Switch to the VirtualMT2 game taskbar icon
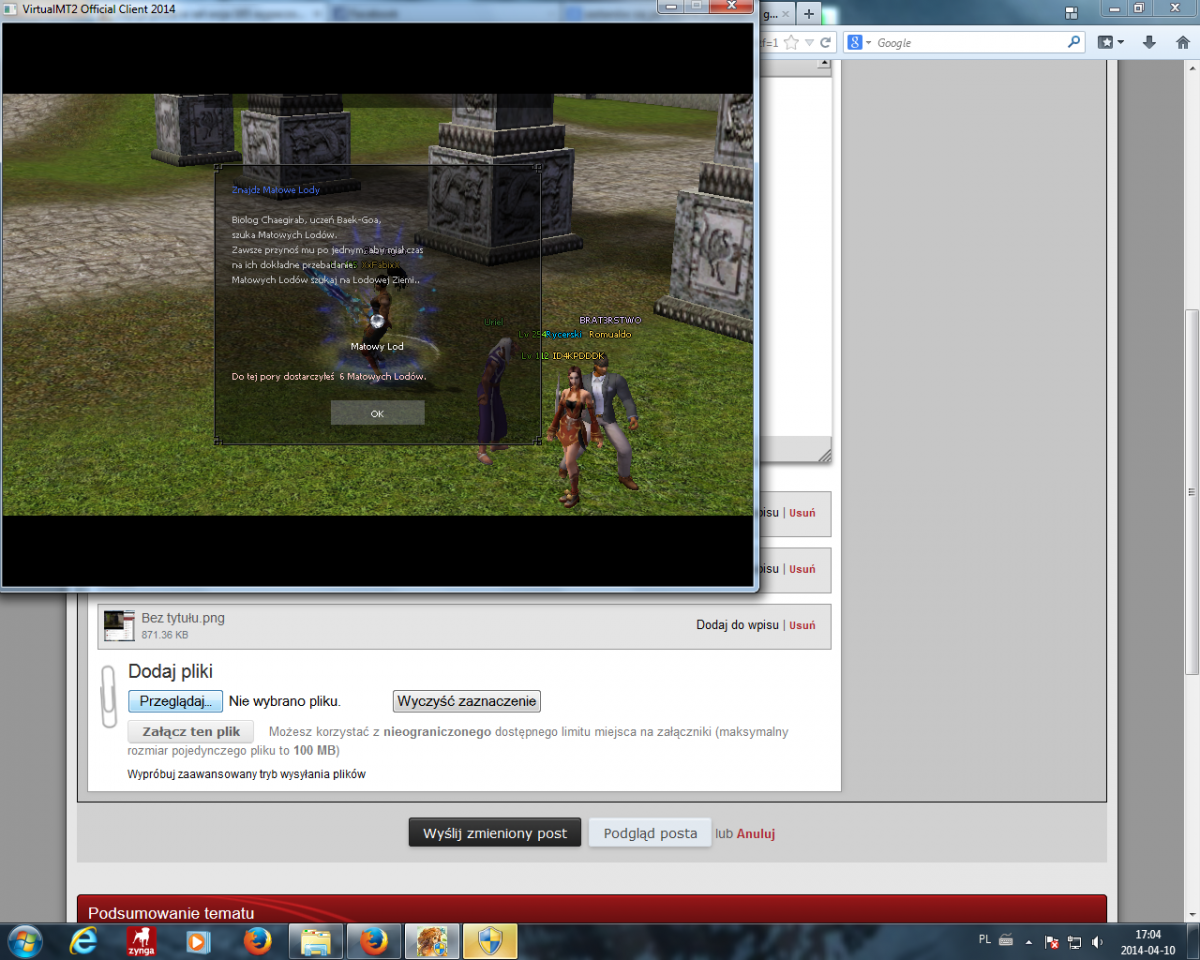 pyautogui.click(x=432, y=941)
